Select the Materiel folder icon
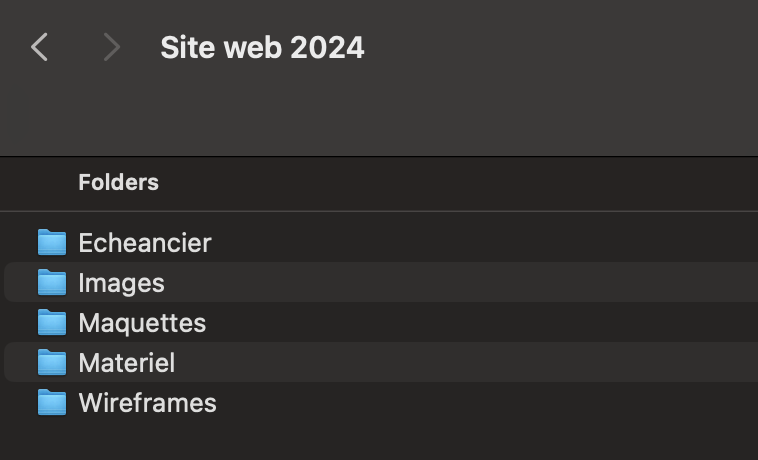This screenshot has width=758, height=460. click(x=52, y=363)
